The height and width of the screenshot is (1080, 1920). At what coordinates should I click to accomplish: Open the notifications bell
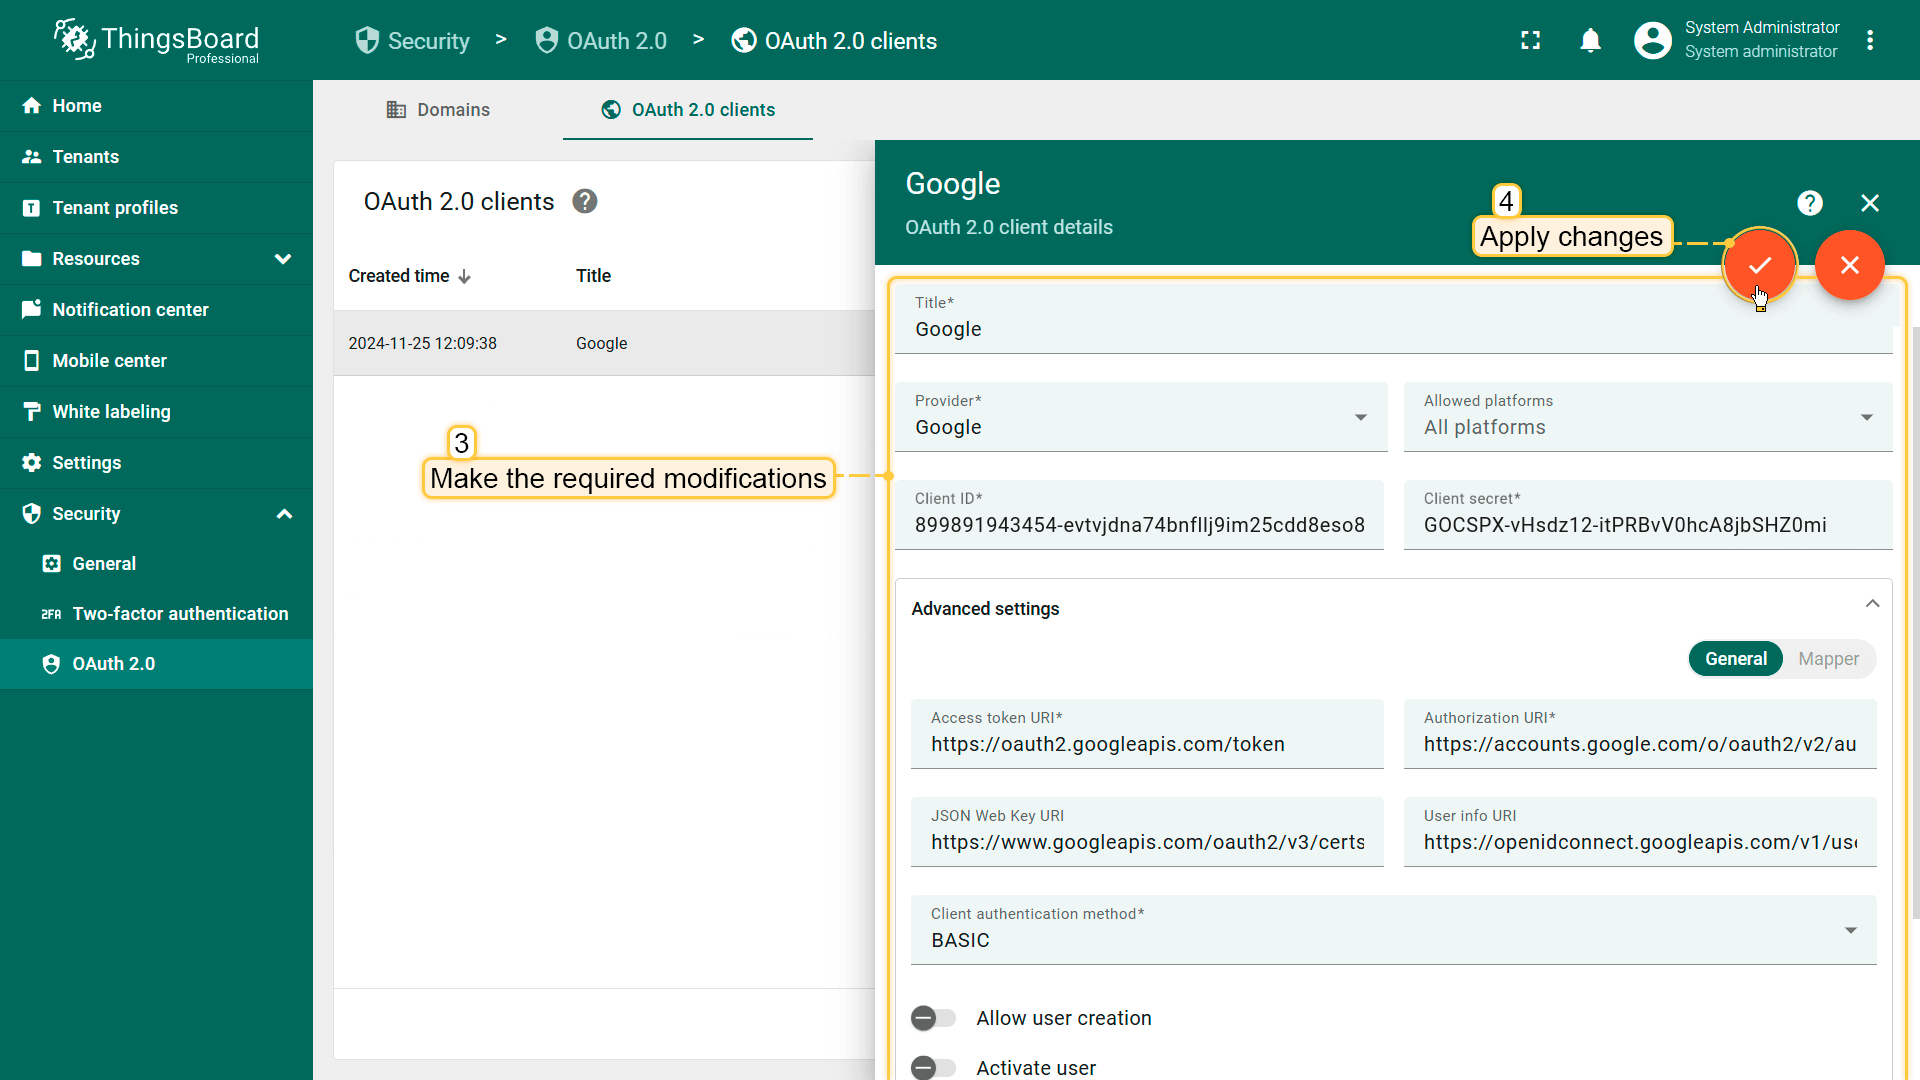tap(1590, 40)
